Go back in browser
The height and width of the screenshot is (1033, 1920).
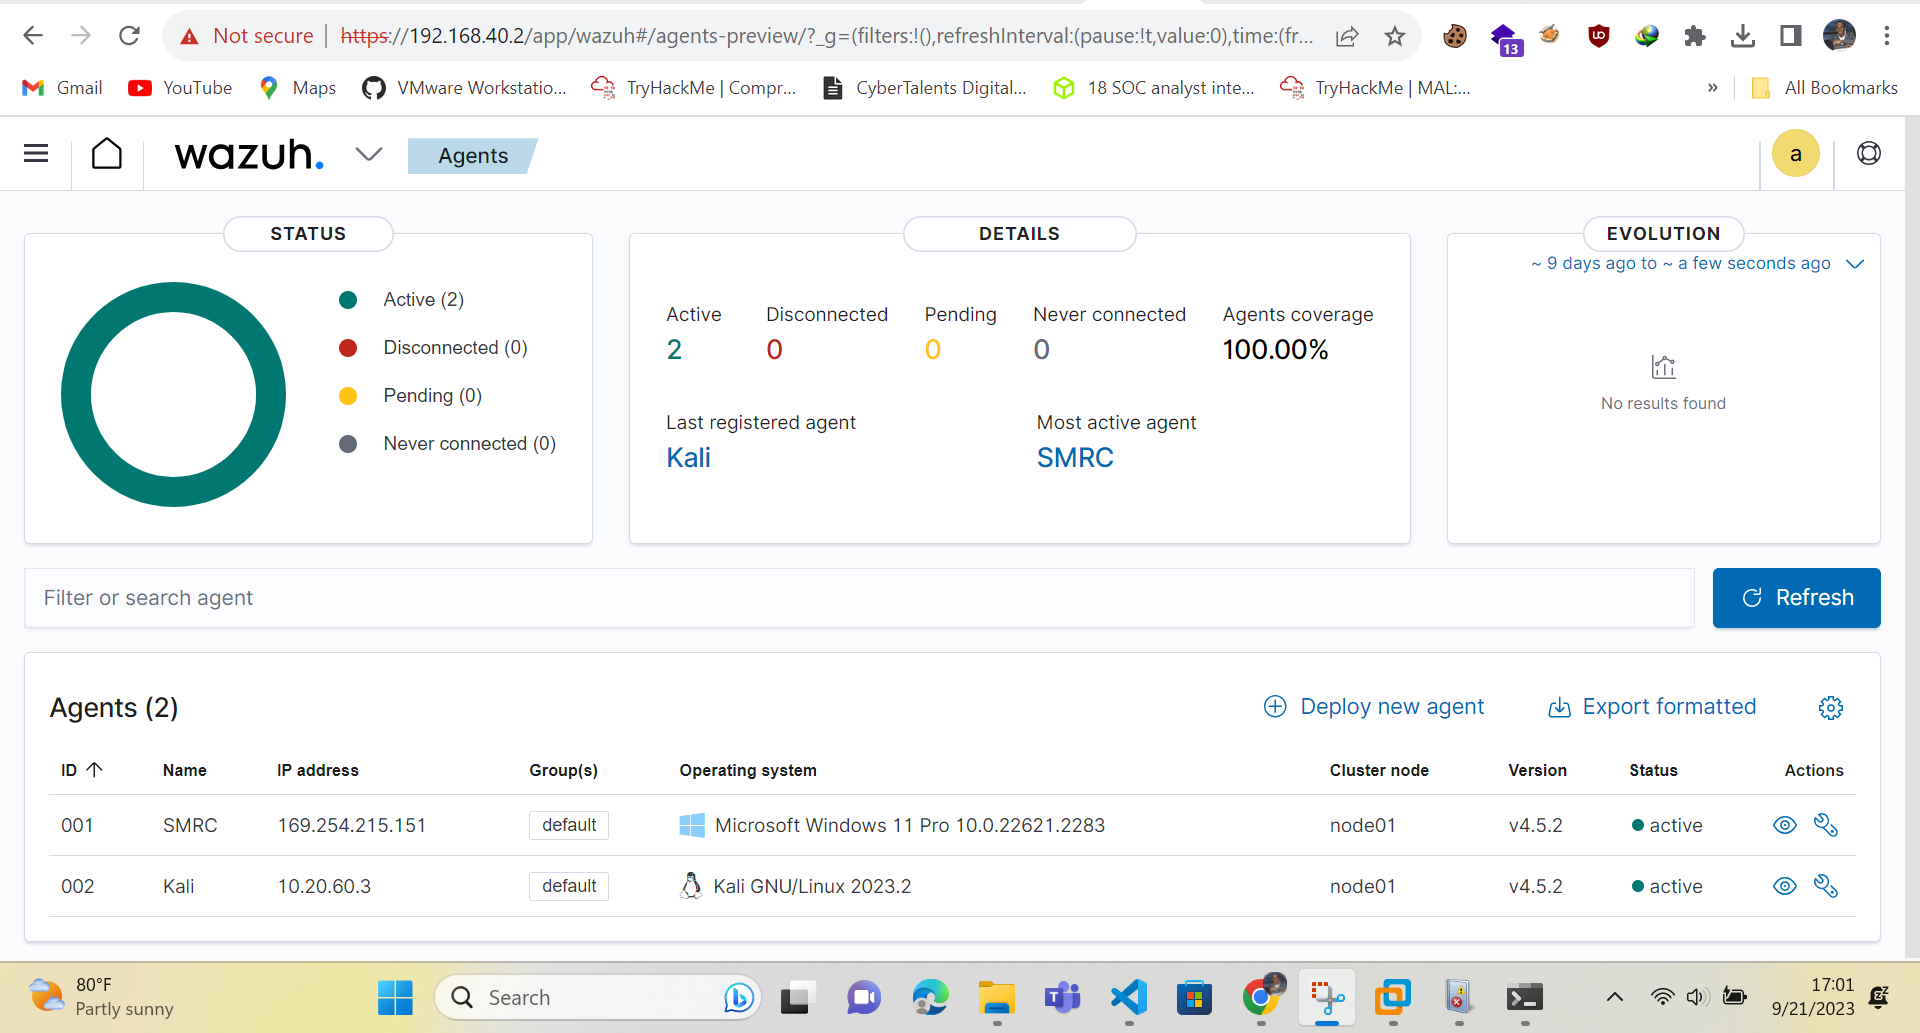(x=33, y=36)
